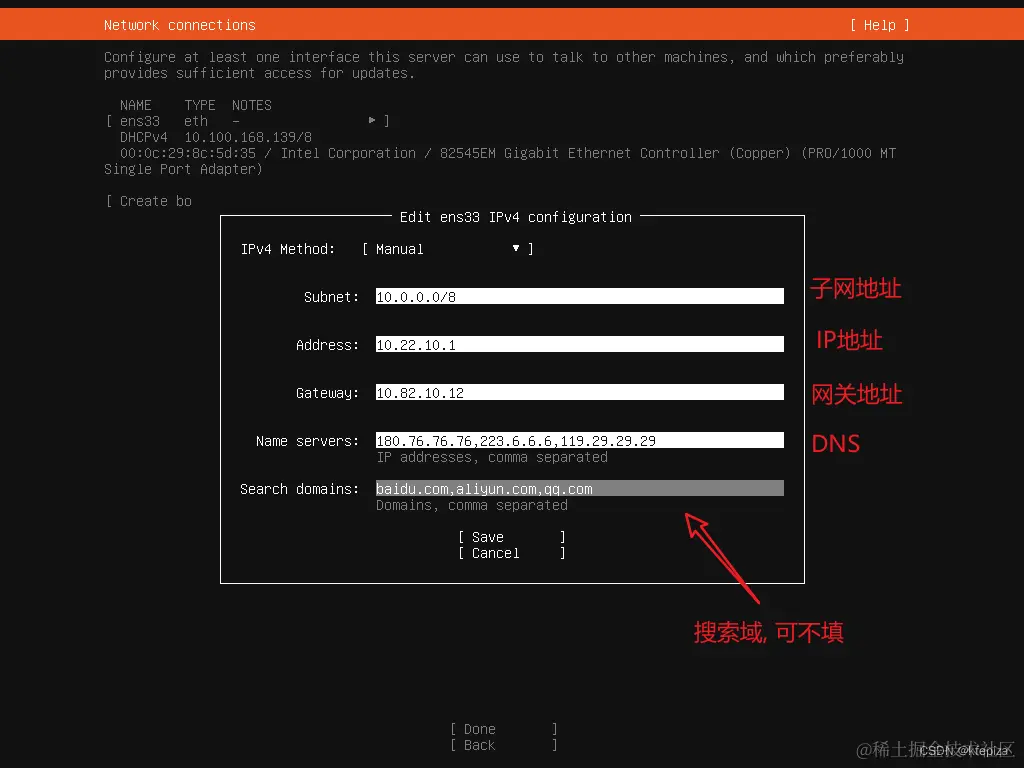
Task: Focus the Address input field
Action: point(579,344)
